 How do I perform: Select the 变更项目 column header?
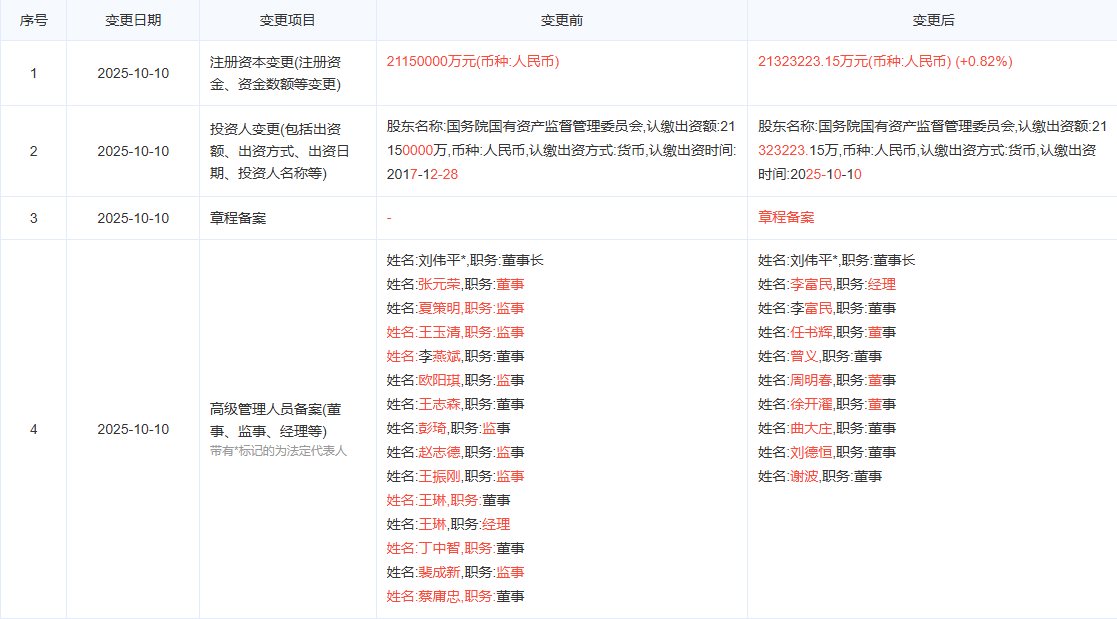(x=287, y=20)
